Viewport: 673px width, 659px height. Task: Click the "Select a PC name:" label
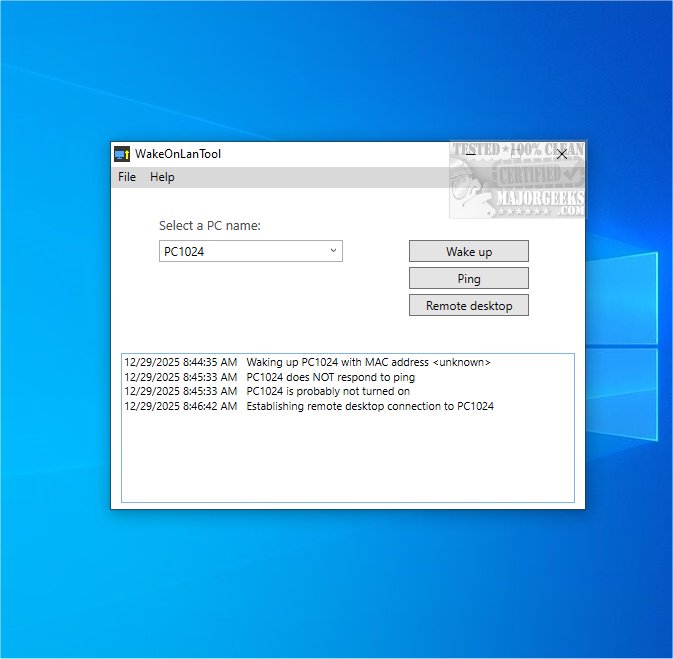pyautogui.click(x=209, y=226)
